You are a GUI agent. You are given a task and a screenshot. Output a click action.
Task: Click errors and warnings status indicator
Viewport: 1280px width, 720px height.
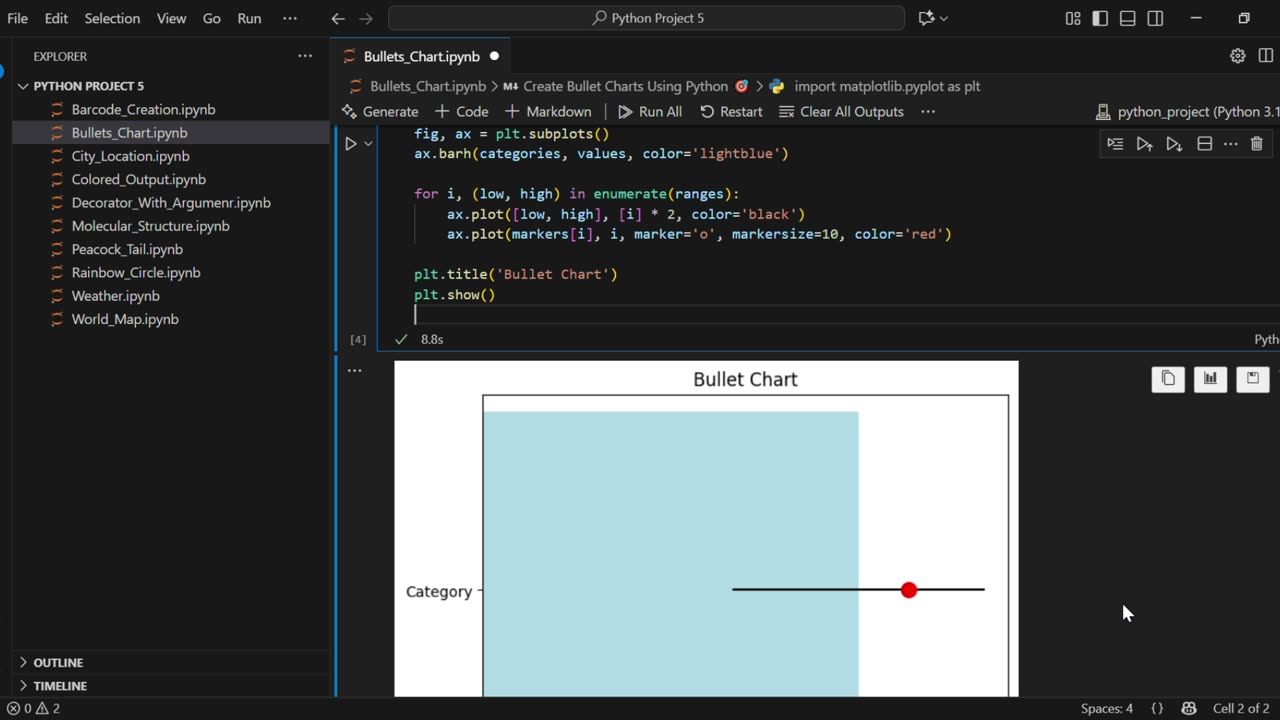[33, 708]
